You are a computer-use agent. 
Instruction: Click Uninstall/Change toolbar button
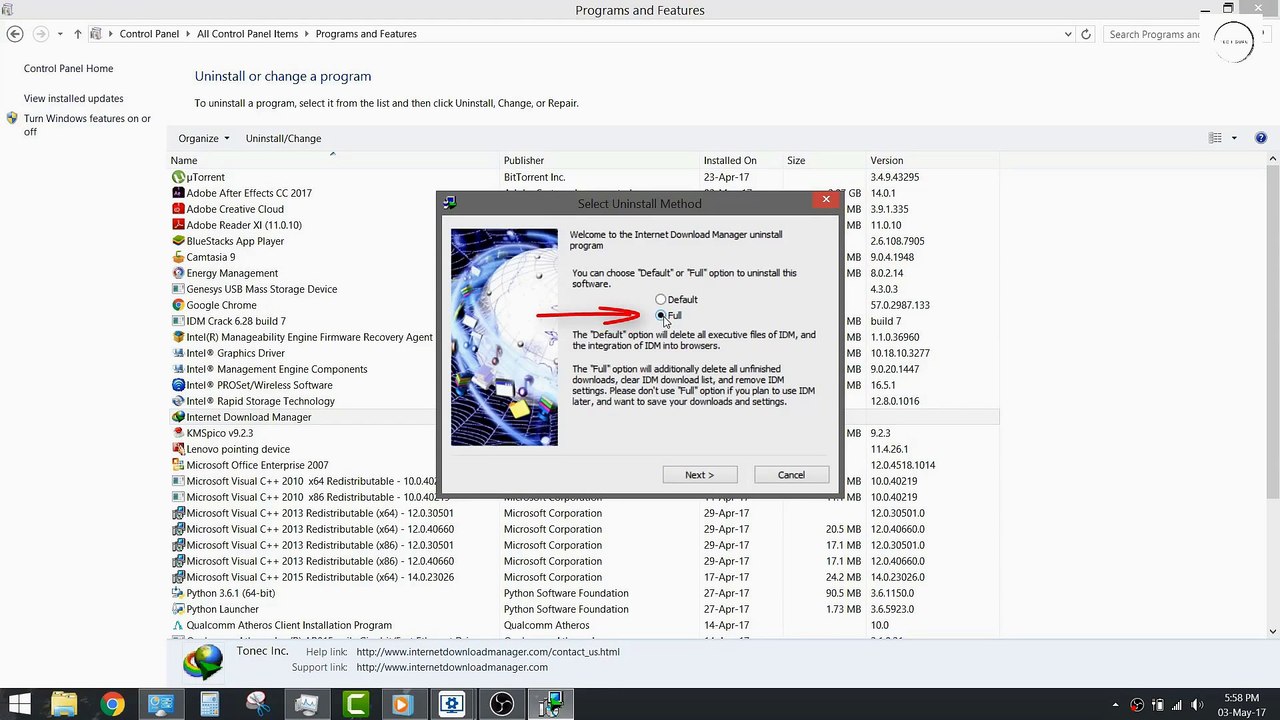click(284, 139)
